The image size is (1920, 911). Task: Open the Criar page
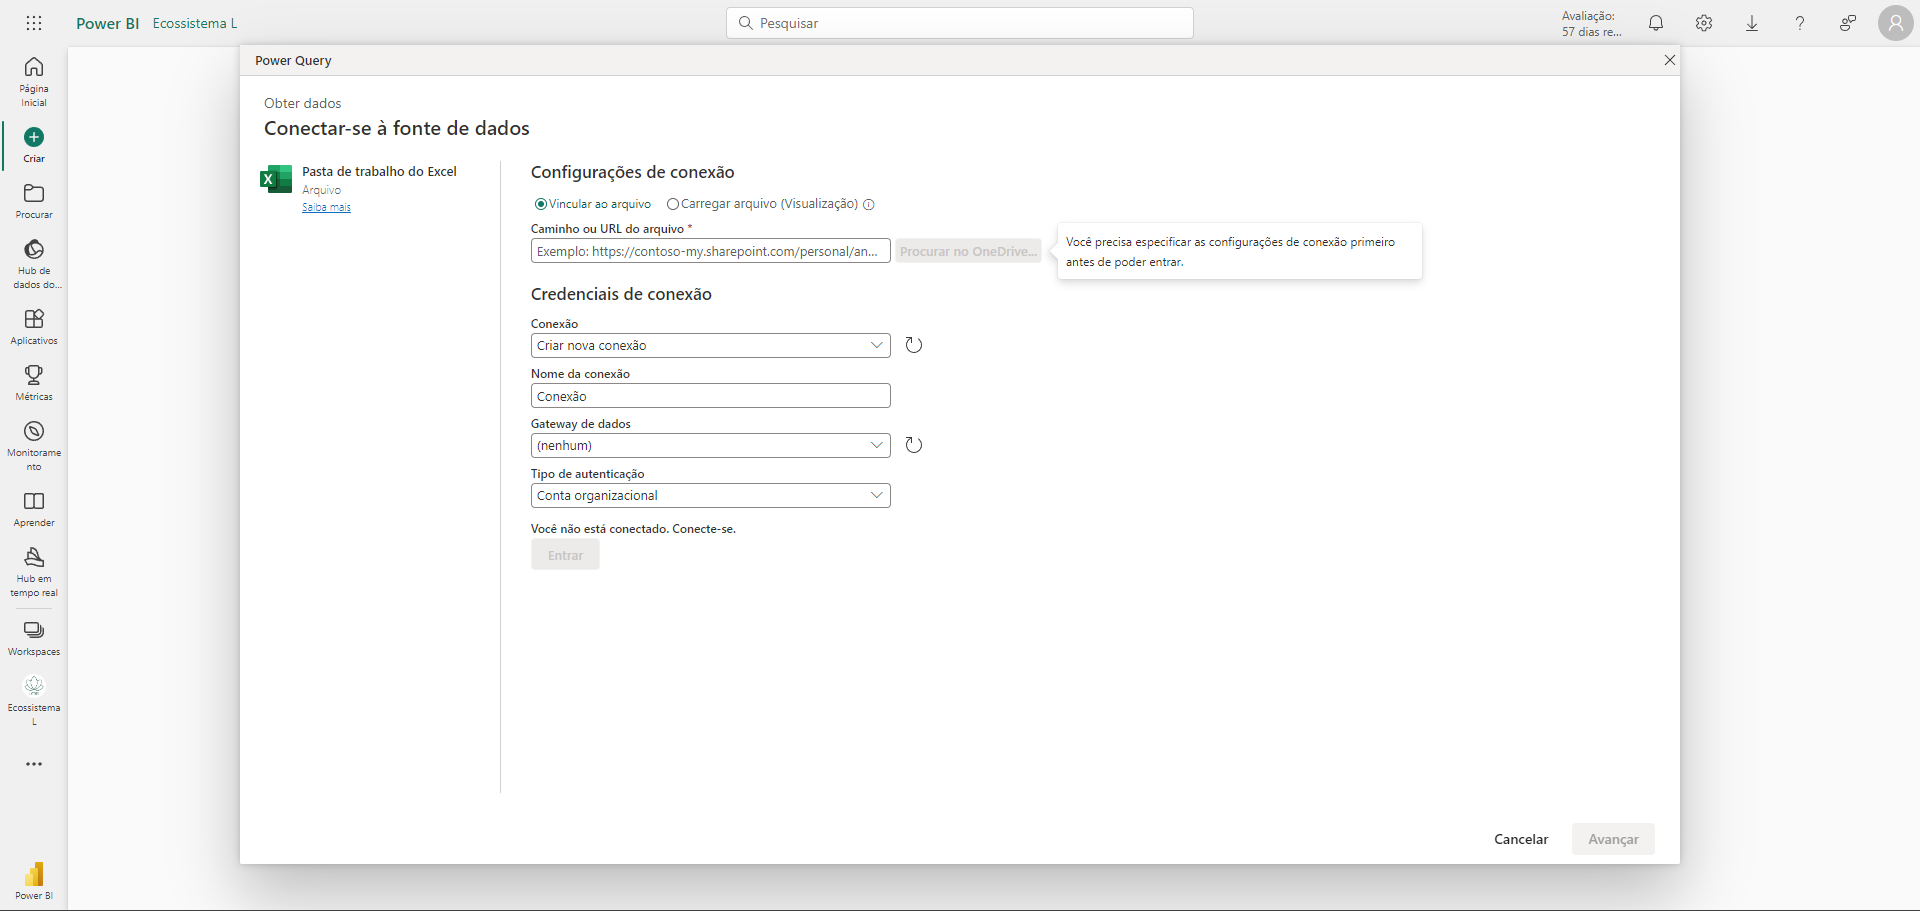[34, 145]
